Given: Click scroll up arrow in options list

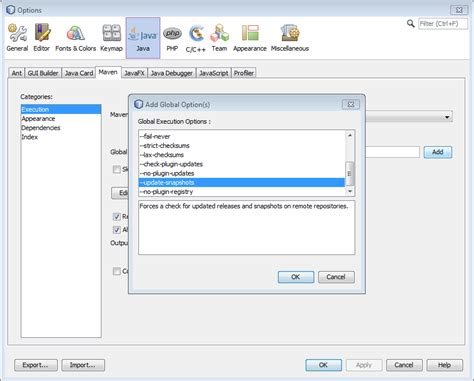Looking at the screenshot, I should pyautogui.click(x=350, y=135).
